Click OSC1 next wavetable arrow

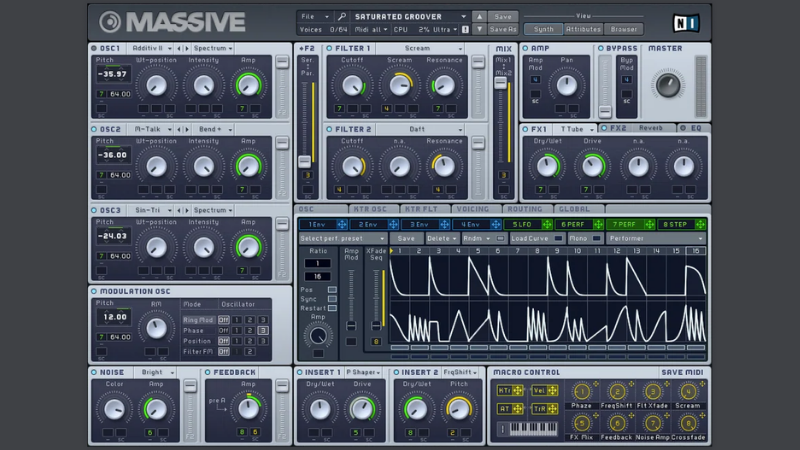pos(187,48)
